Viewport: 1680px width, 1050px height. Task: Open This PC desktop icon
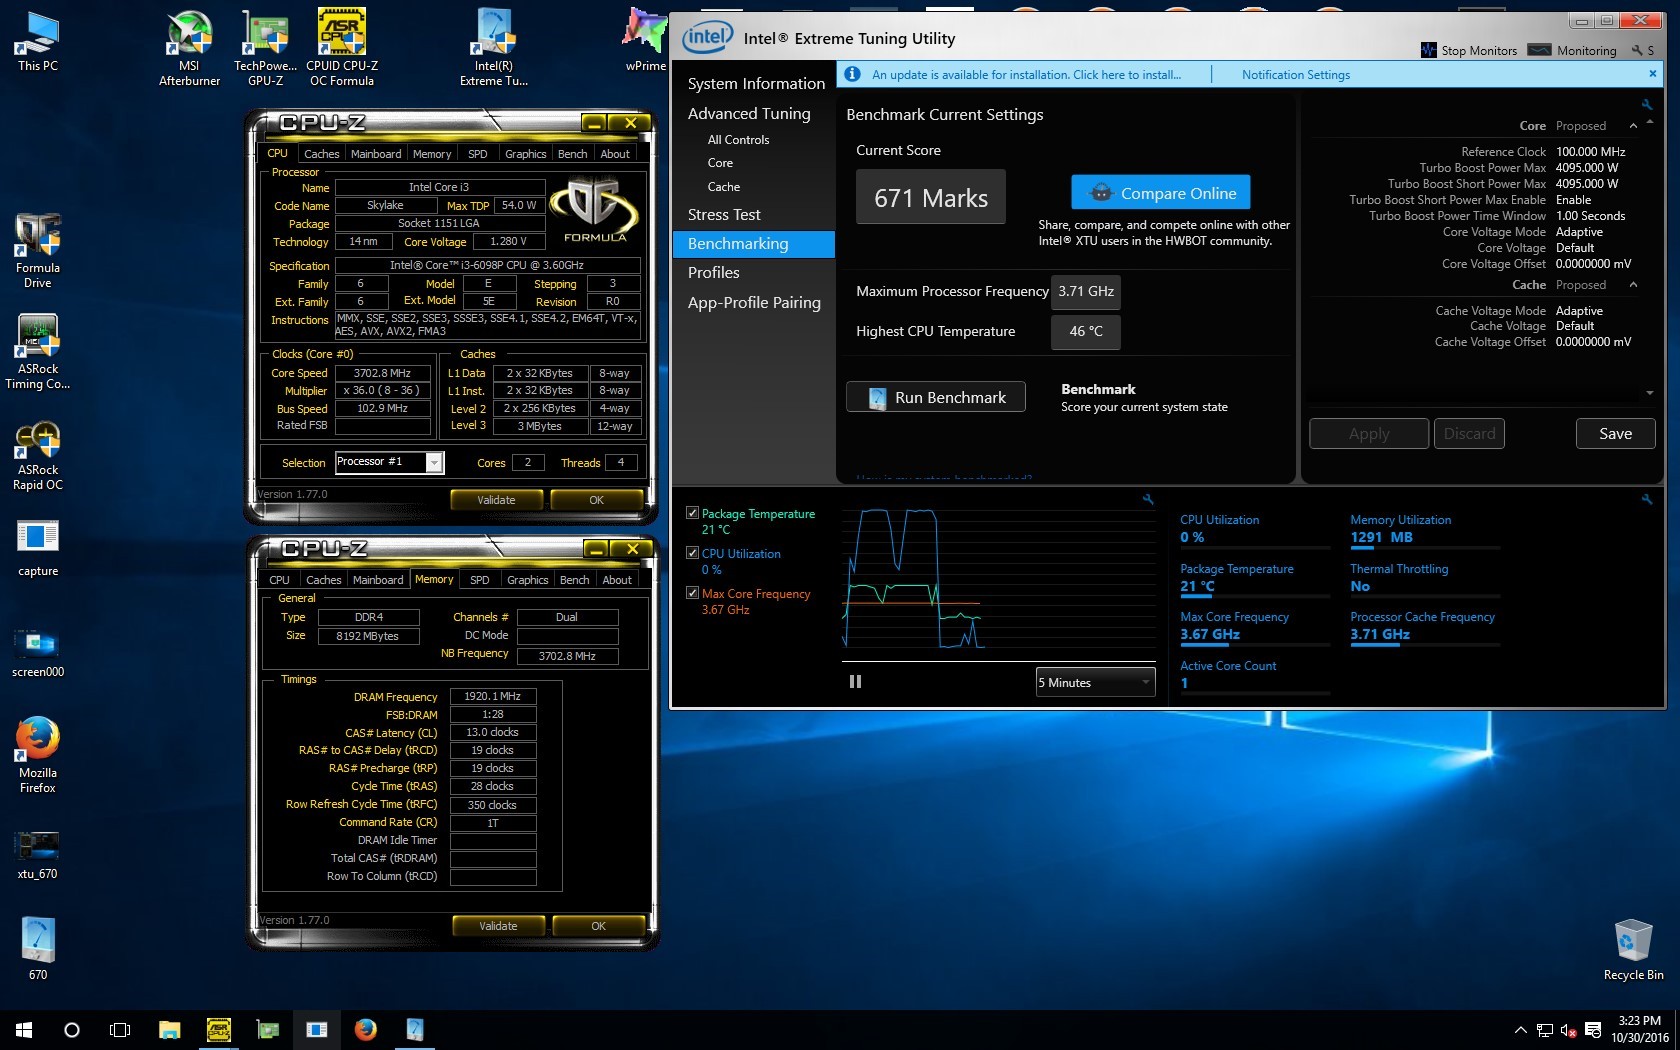pos(37,42)
